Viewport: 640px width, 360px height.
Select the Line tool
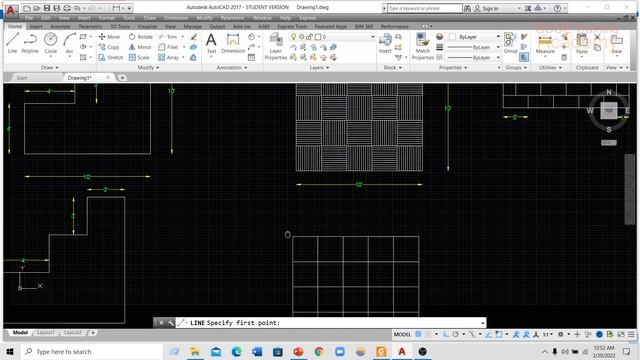12,43
